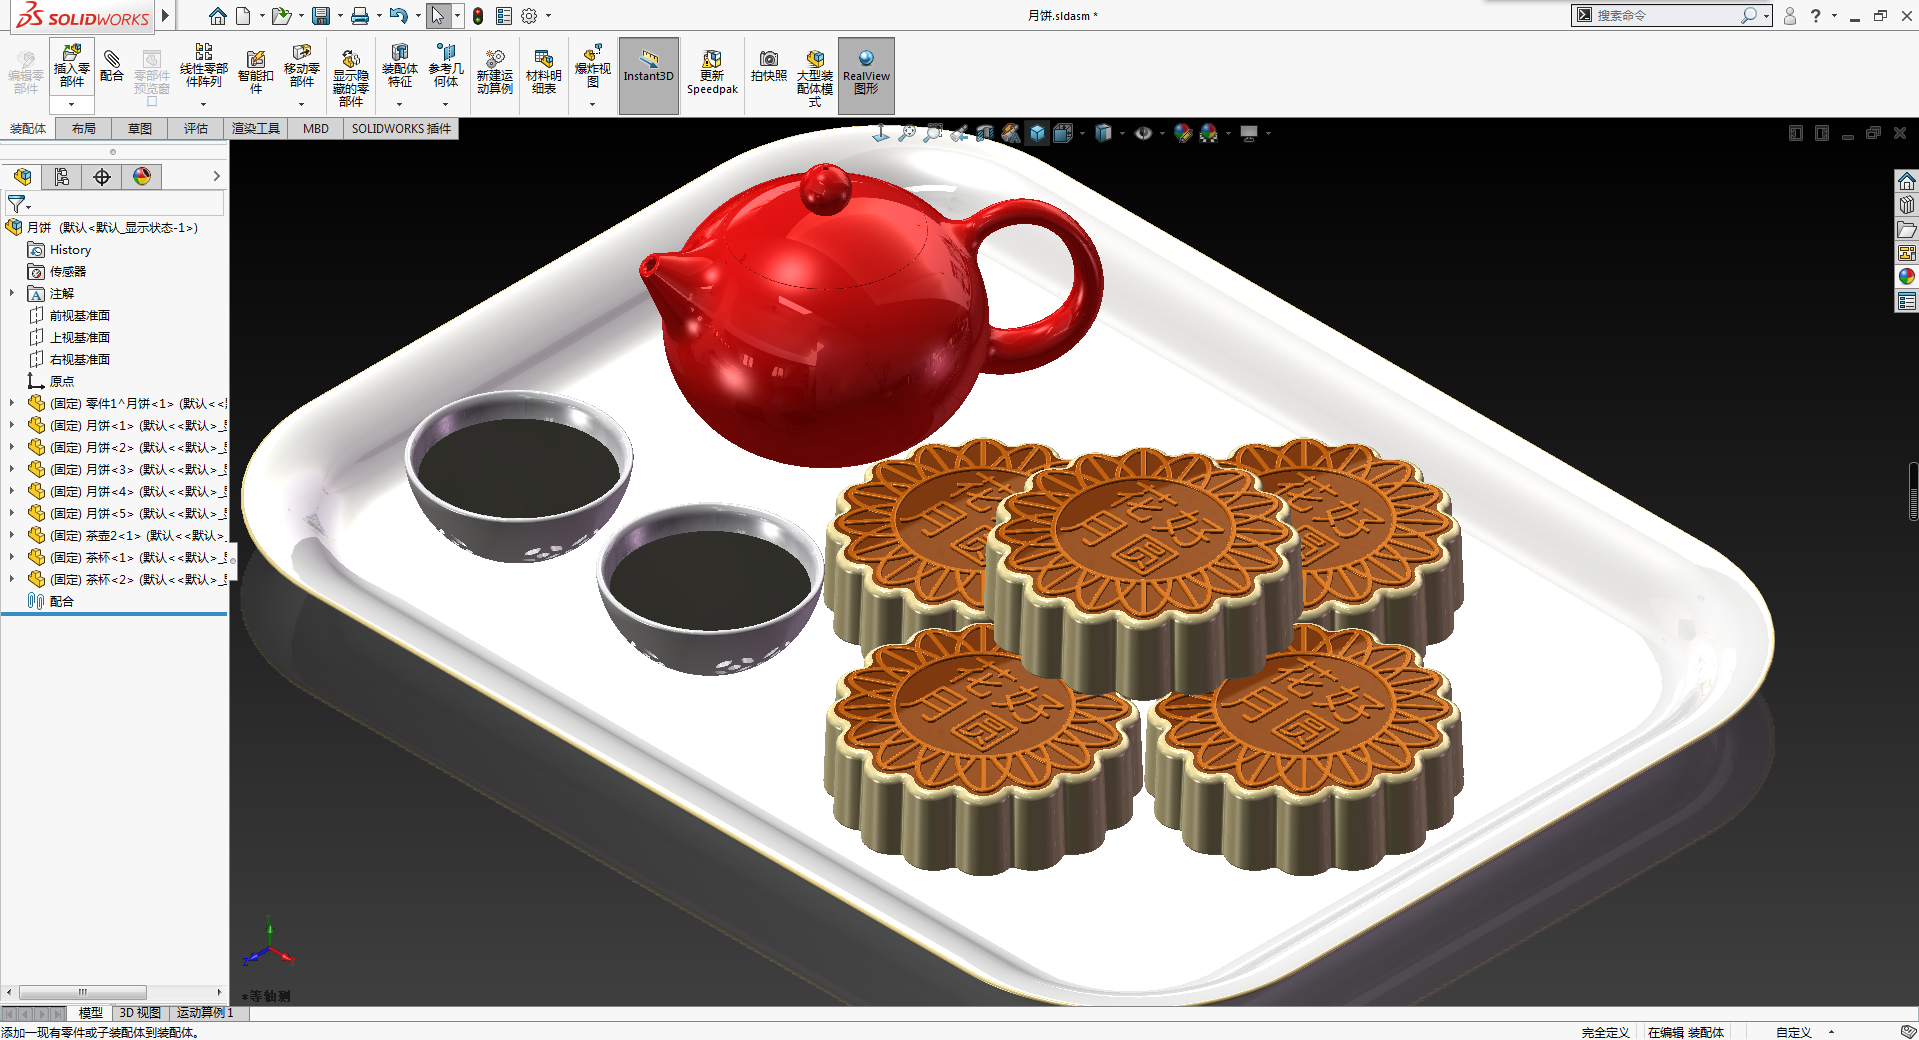This screenshot has height=1040, width=1919.
Task: Expand the 茶壶2<1> component node
Action: [12, 535]
